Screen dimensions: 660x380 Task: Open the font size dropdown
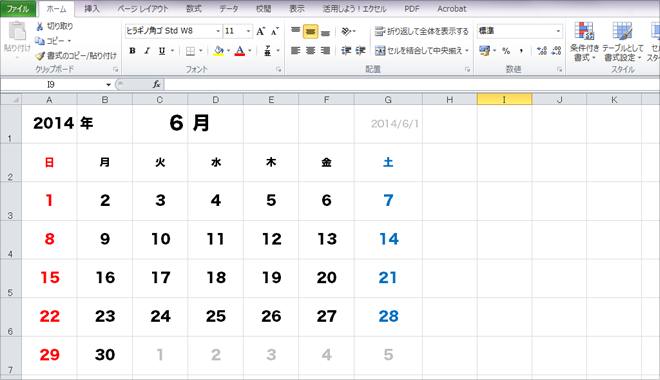tap(248, 31)
